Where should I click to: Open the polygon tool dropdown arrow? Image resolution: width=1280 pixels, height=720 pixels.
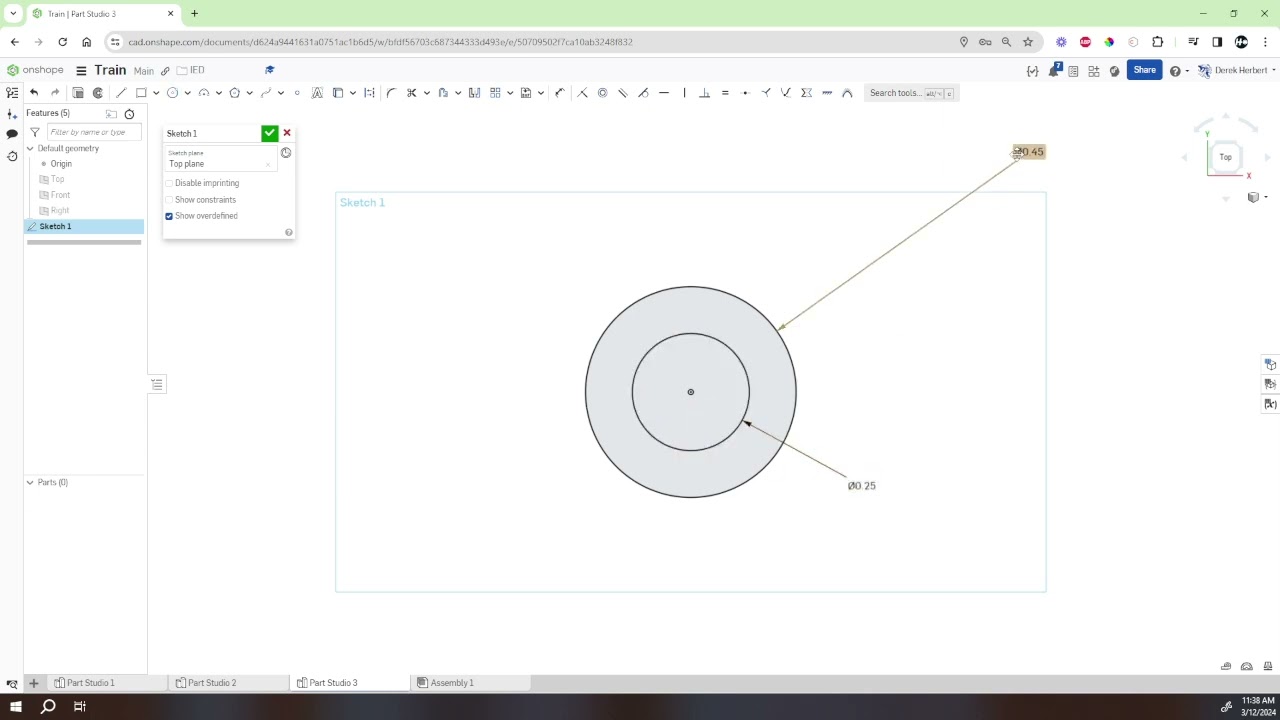pyautogui.click(x=249, y=93)
